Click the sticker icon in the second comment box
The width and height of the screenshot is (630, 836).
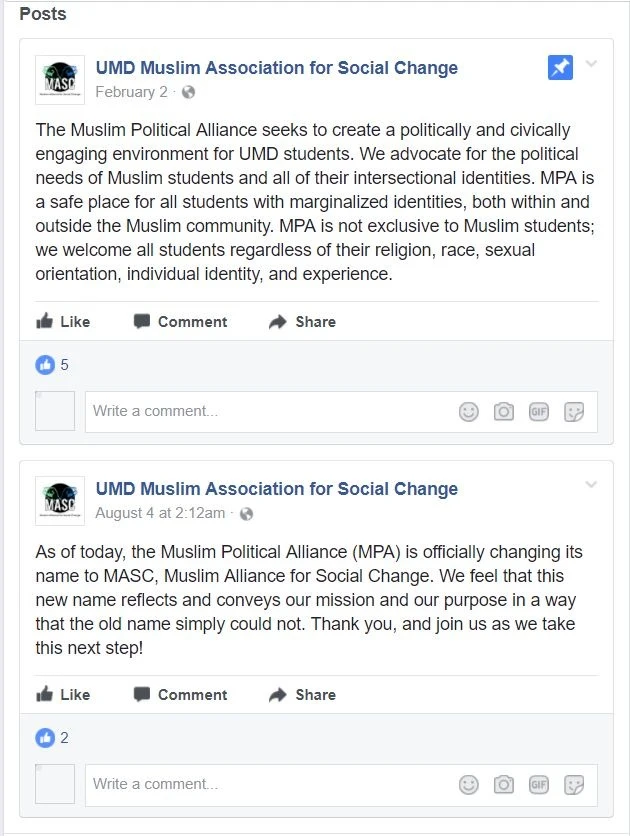[575, 784]
